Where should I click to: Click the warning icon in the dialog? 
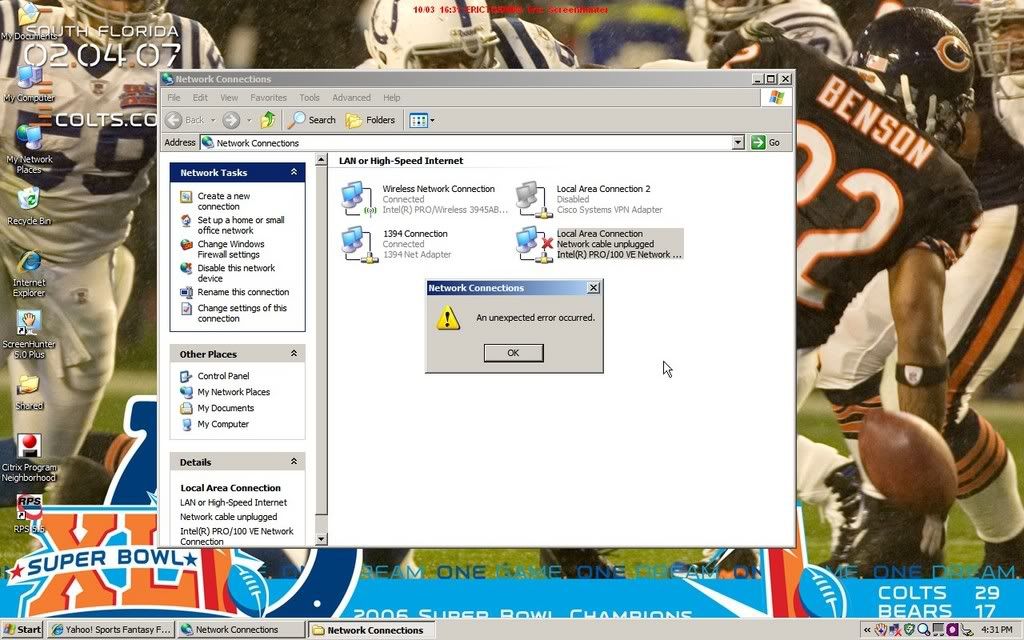(448, 318)
